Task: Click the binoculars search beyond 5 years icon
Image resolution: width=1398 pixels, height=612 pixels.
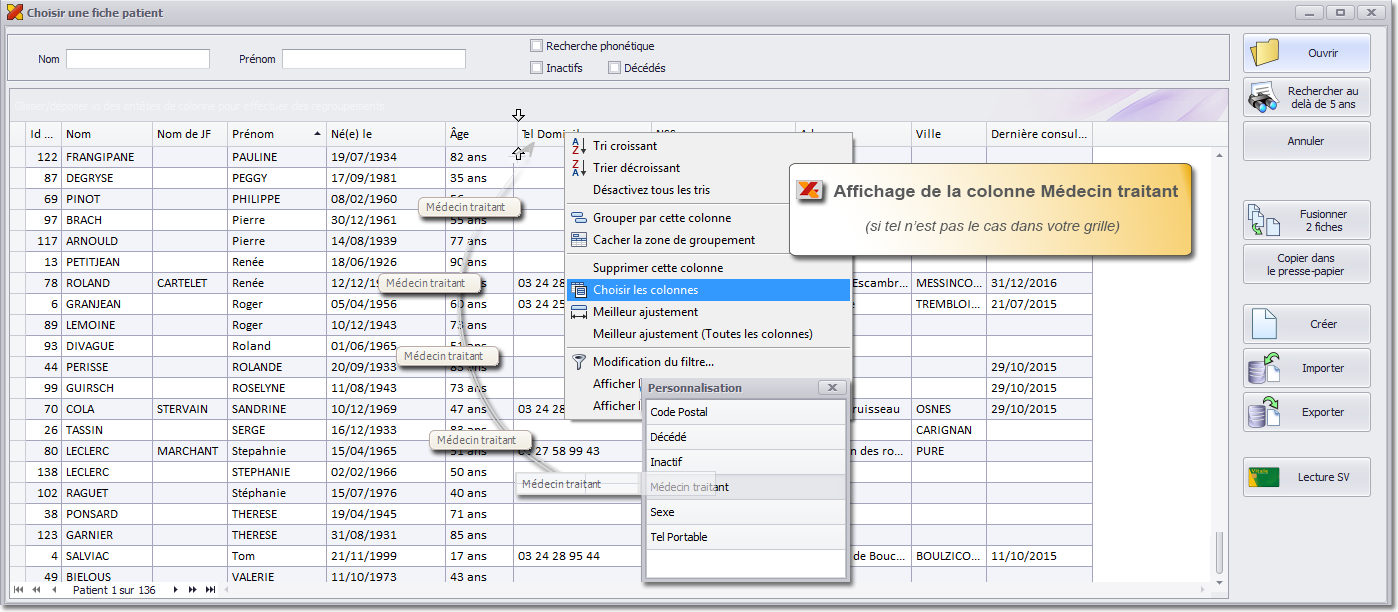Action: [1266, 98]
